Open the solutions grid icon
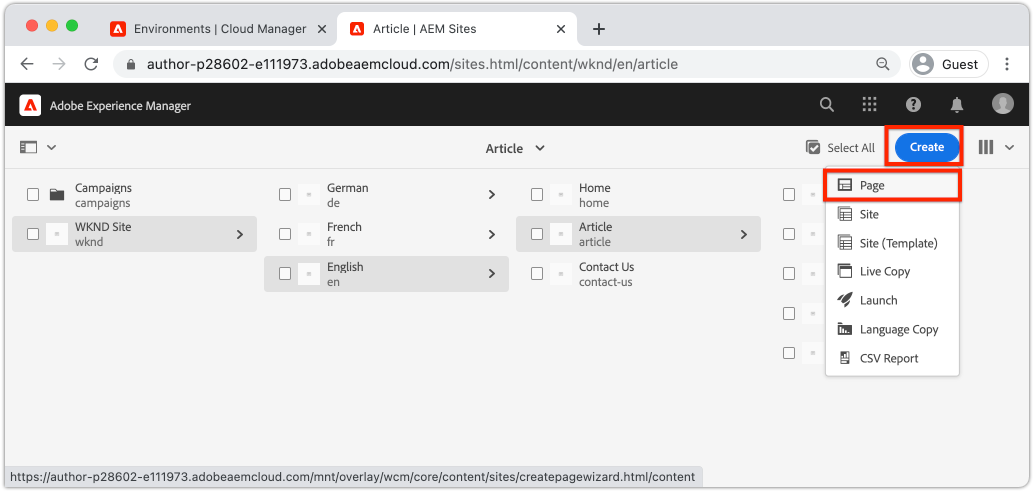Viewport: 1033px width, 492px height. pyautogui.click(x=870, y=104)
